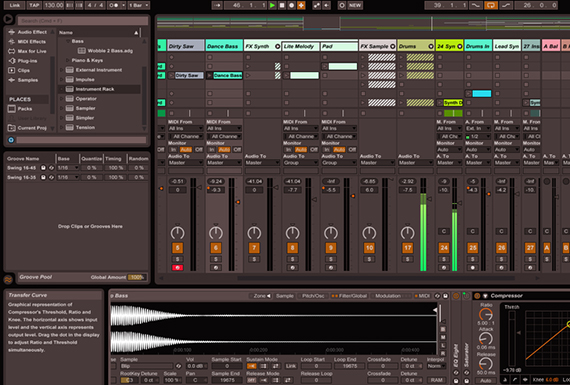Screen dimensions: 570x385
Task: Select the Operator instrument
Action: pyautogui.click(x=86, y=99)
